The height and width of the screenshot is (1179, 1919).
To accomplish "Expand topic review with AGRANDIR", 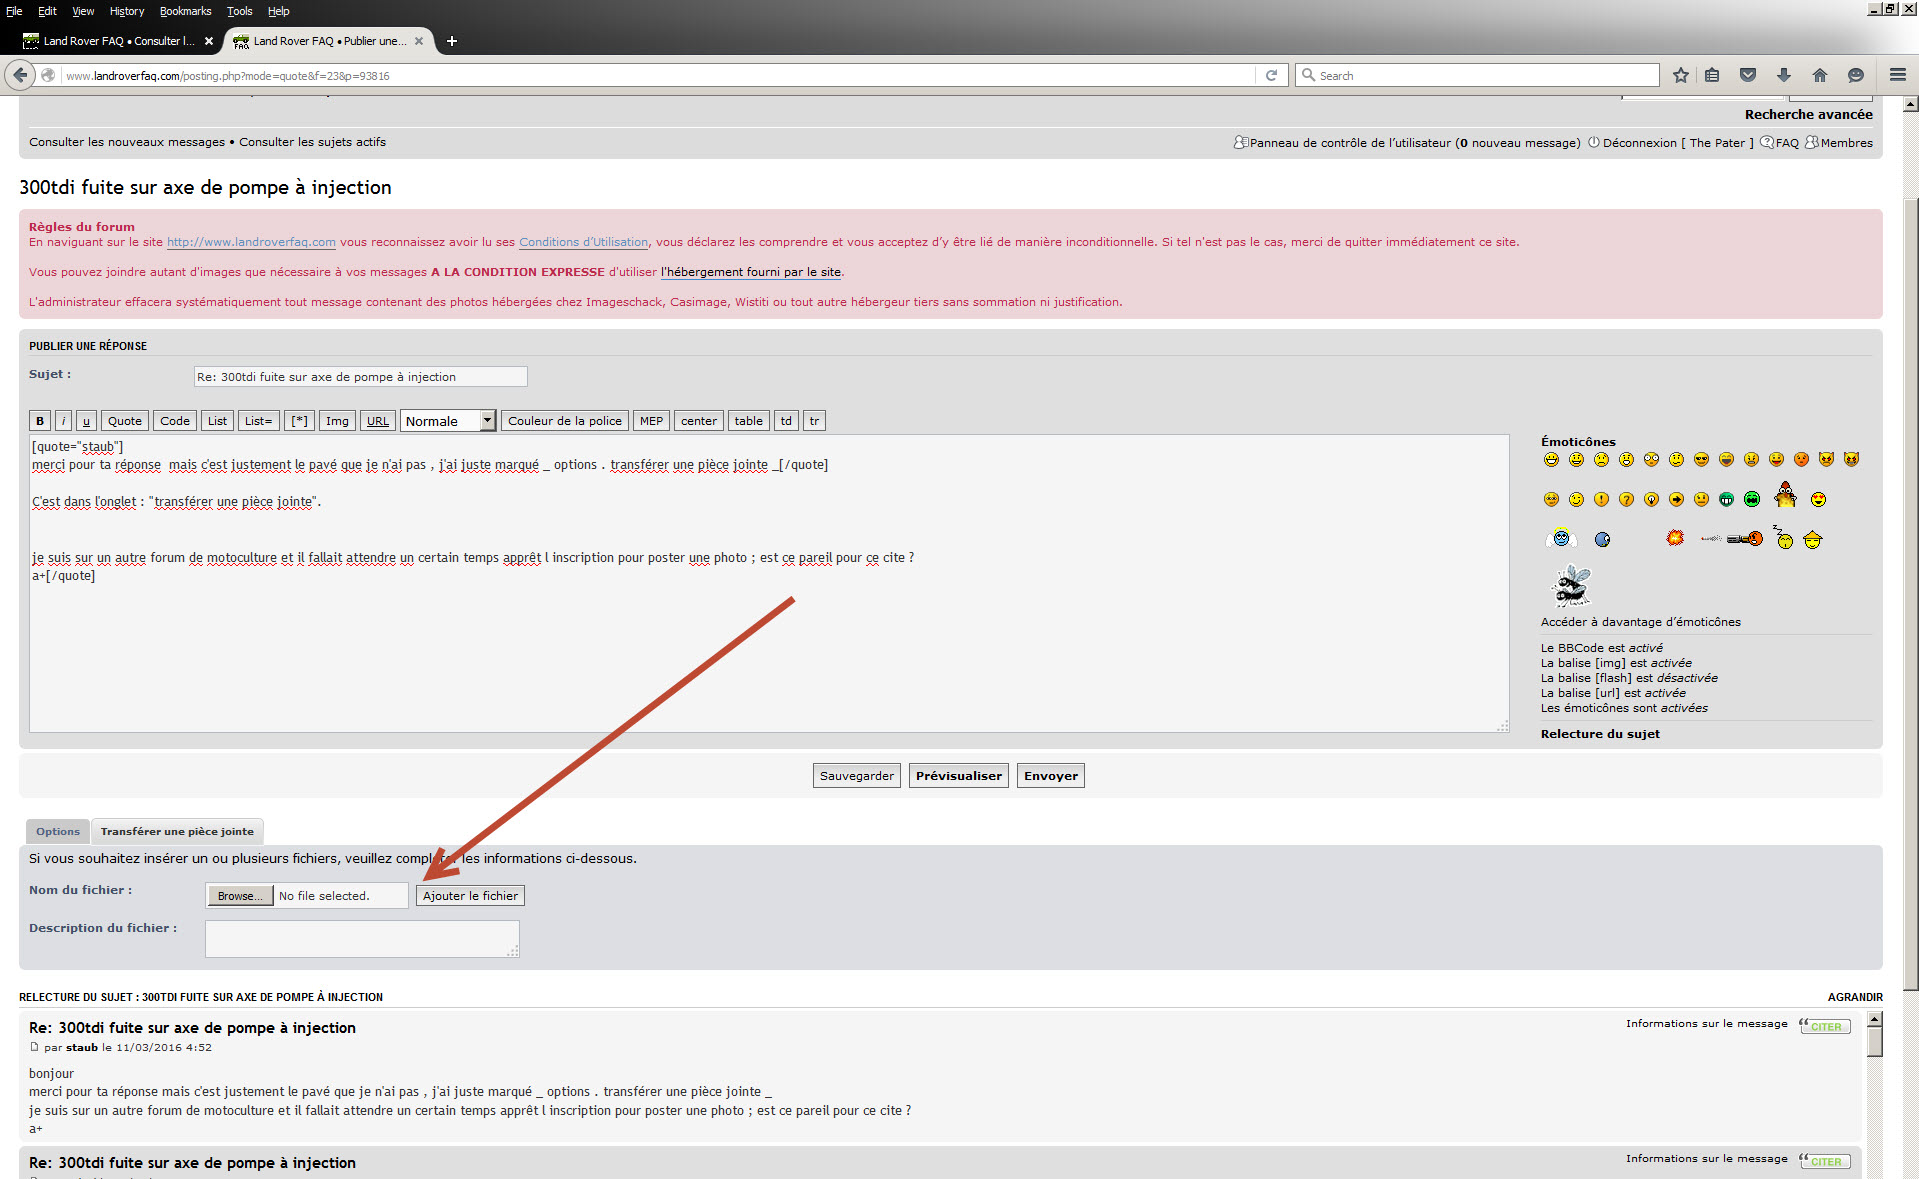I will (x=1854, y=997).
